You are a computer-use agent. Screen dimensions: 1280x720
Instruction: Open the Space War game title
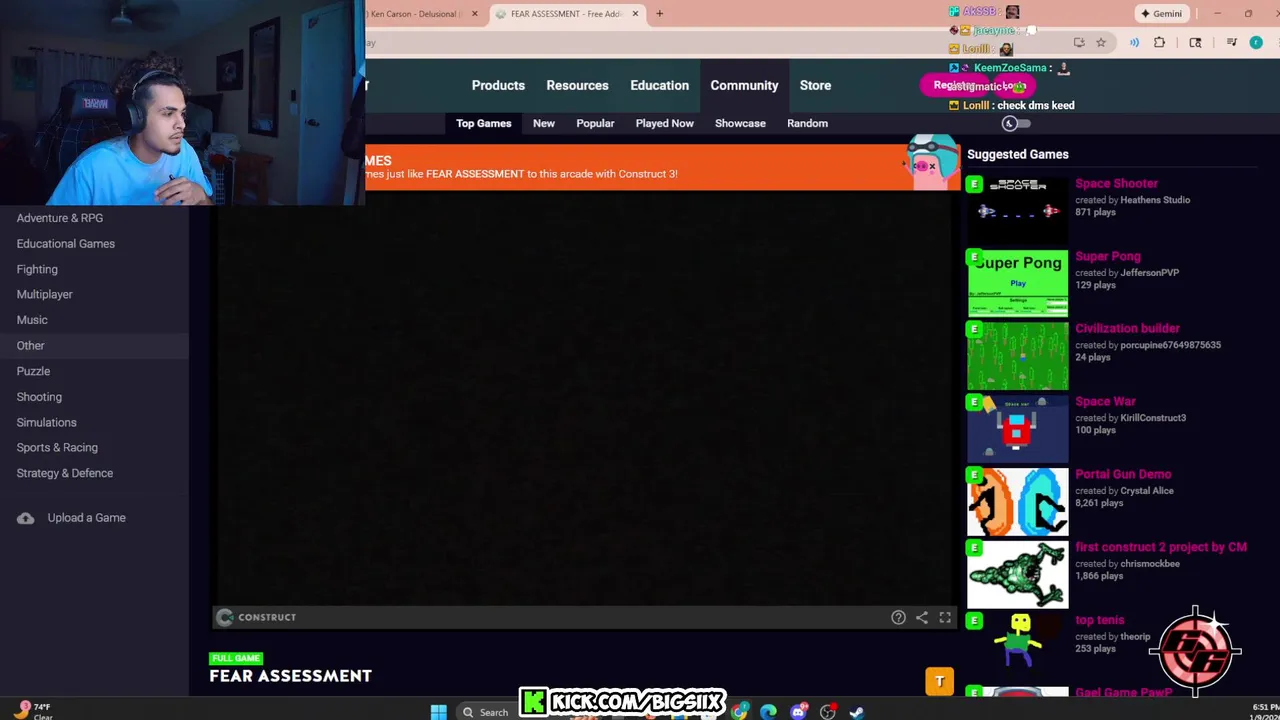(x=1106, y=402)
